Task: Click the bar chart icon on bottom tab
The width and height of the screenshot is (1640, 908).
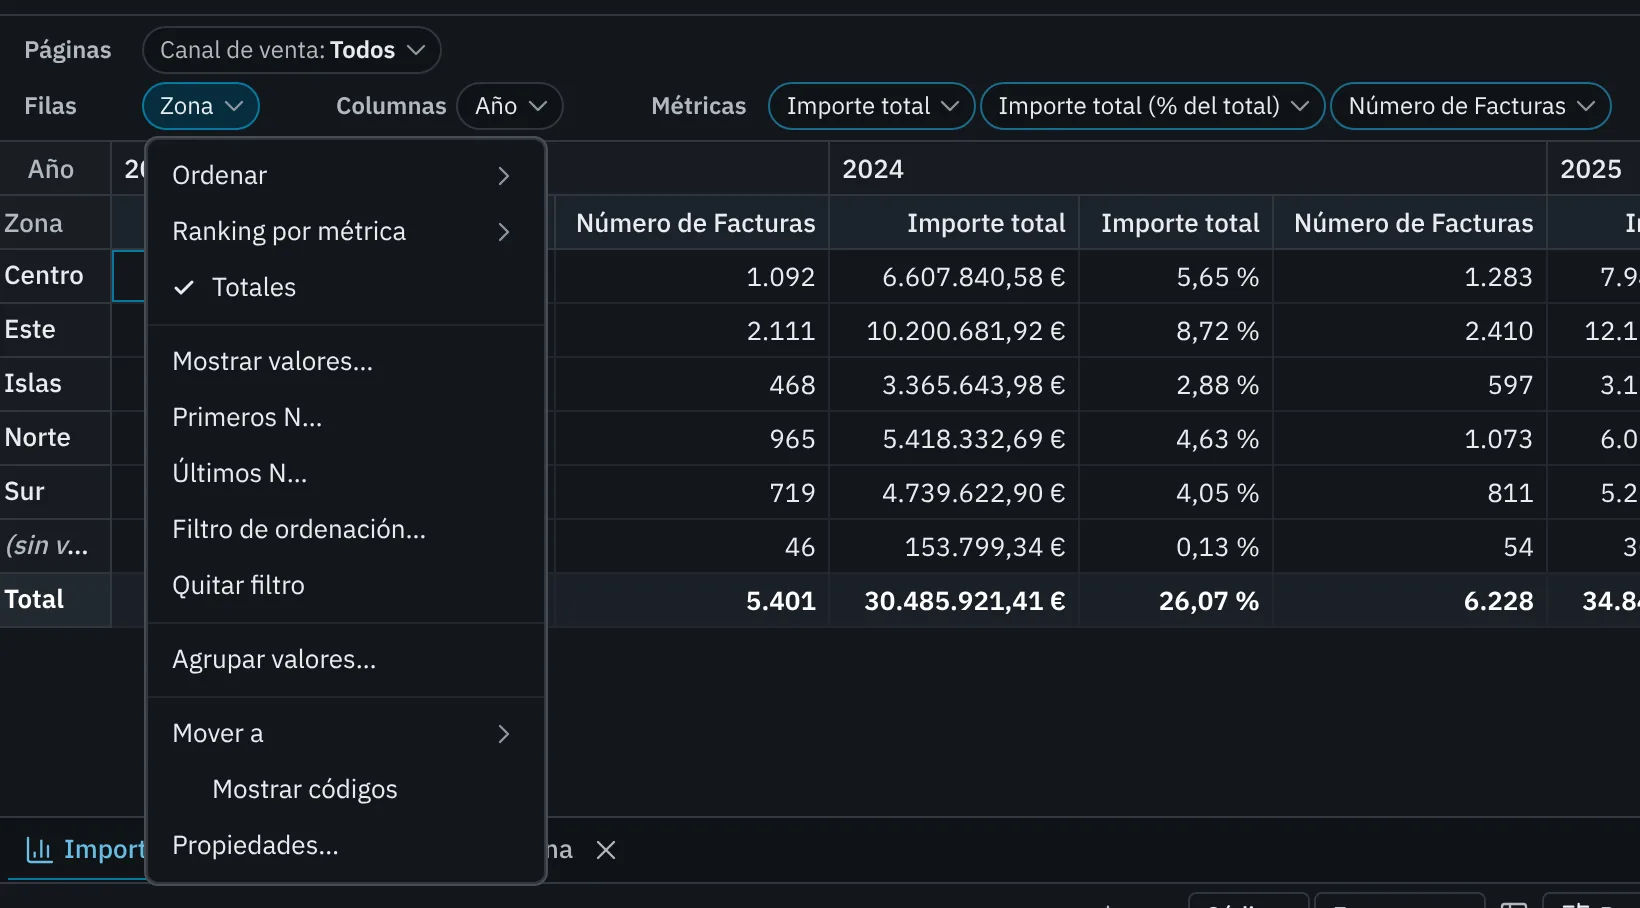Action: (39, 850)
